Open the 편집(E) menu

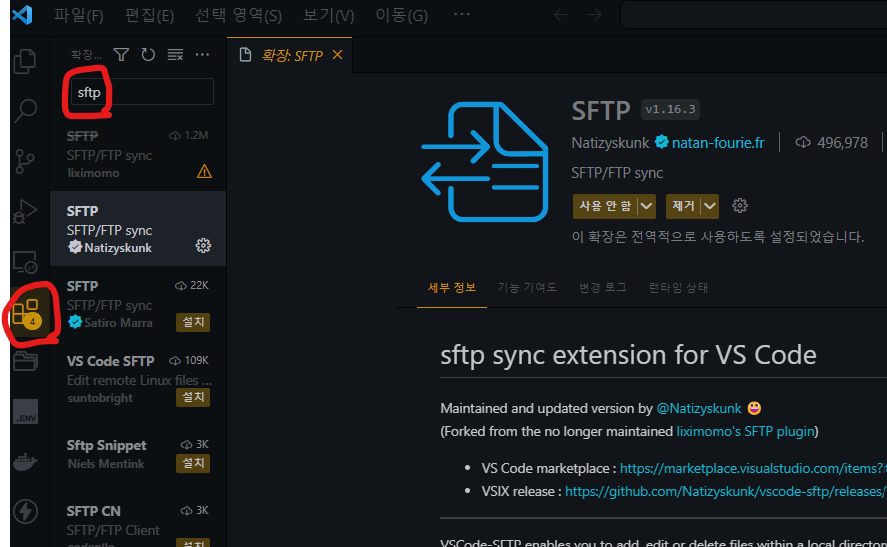pyautogui.click(x=149, y=15)
